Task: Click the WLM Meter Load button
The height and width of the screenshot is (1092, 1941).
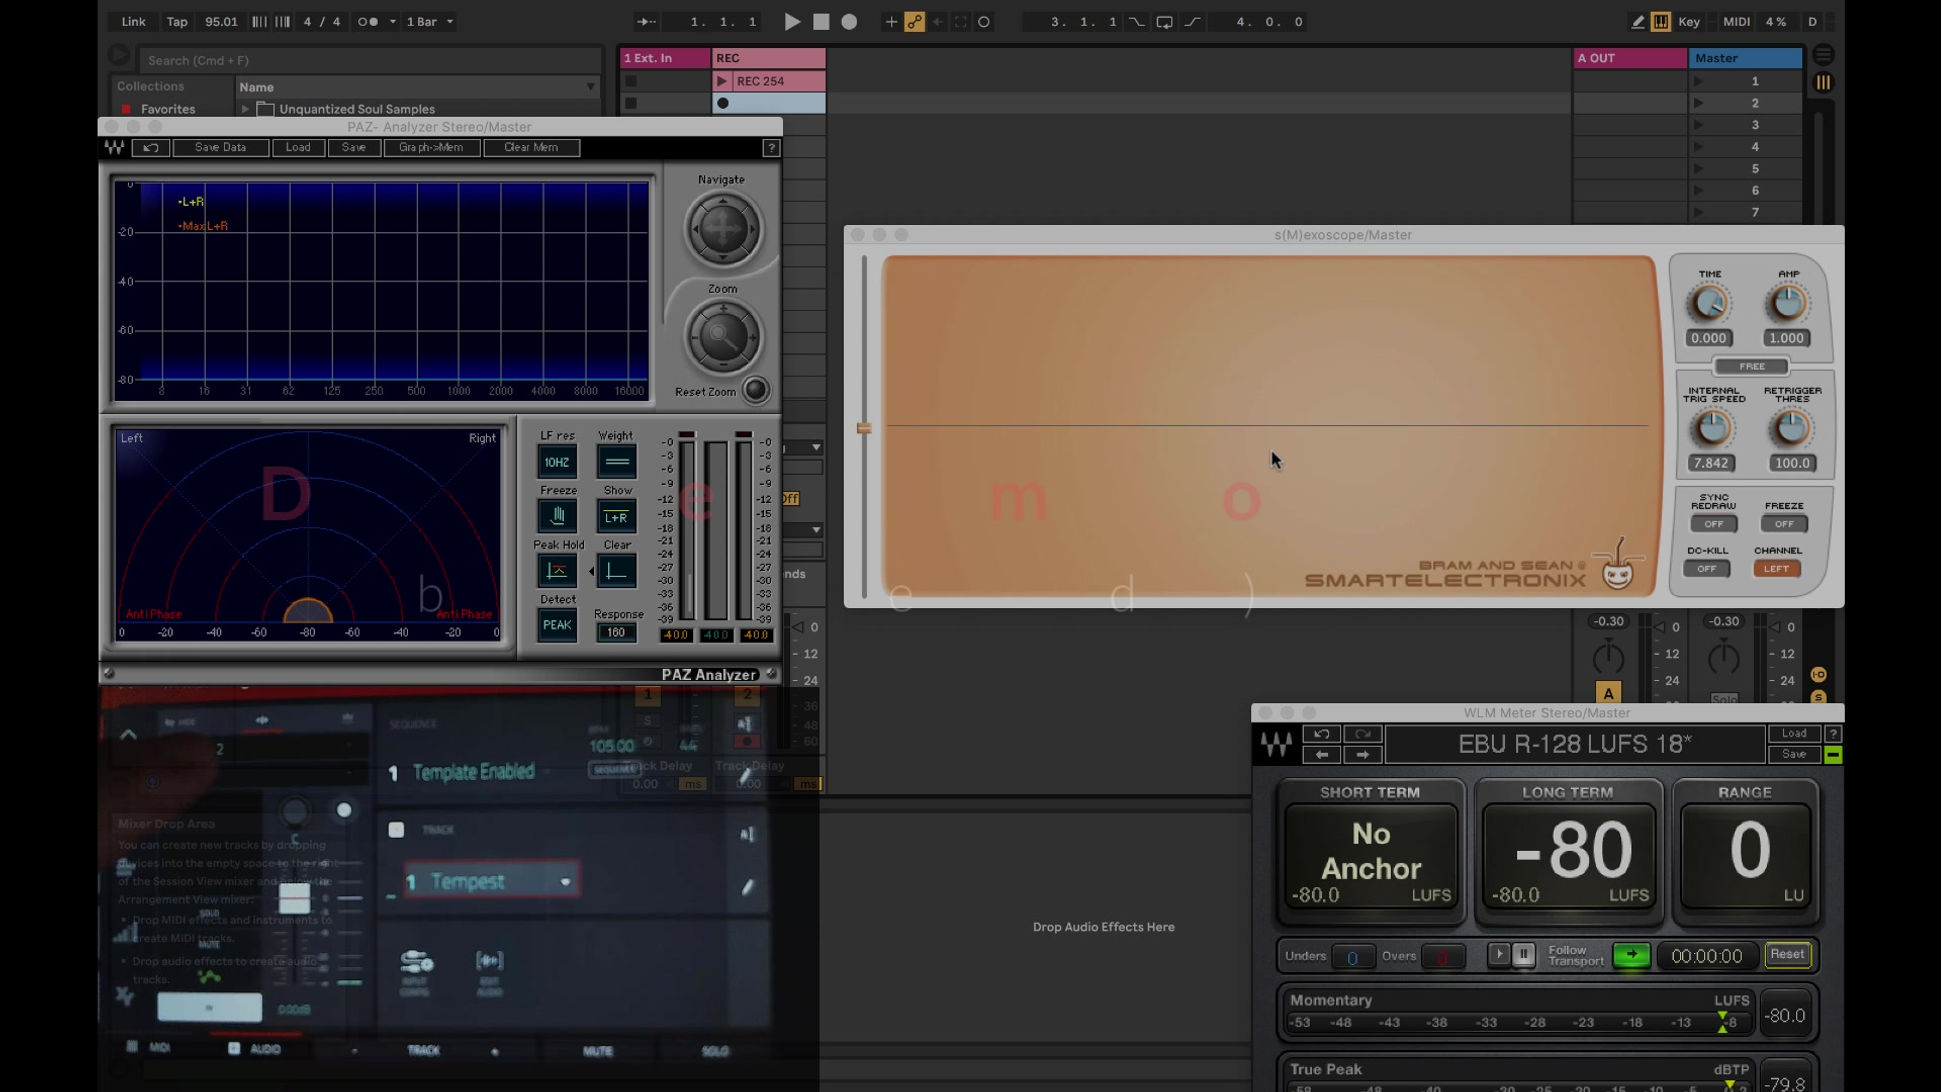Action: pyautogui.click(x=1793, y=734)
